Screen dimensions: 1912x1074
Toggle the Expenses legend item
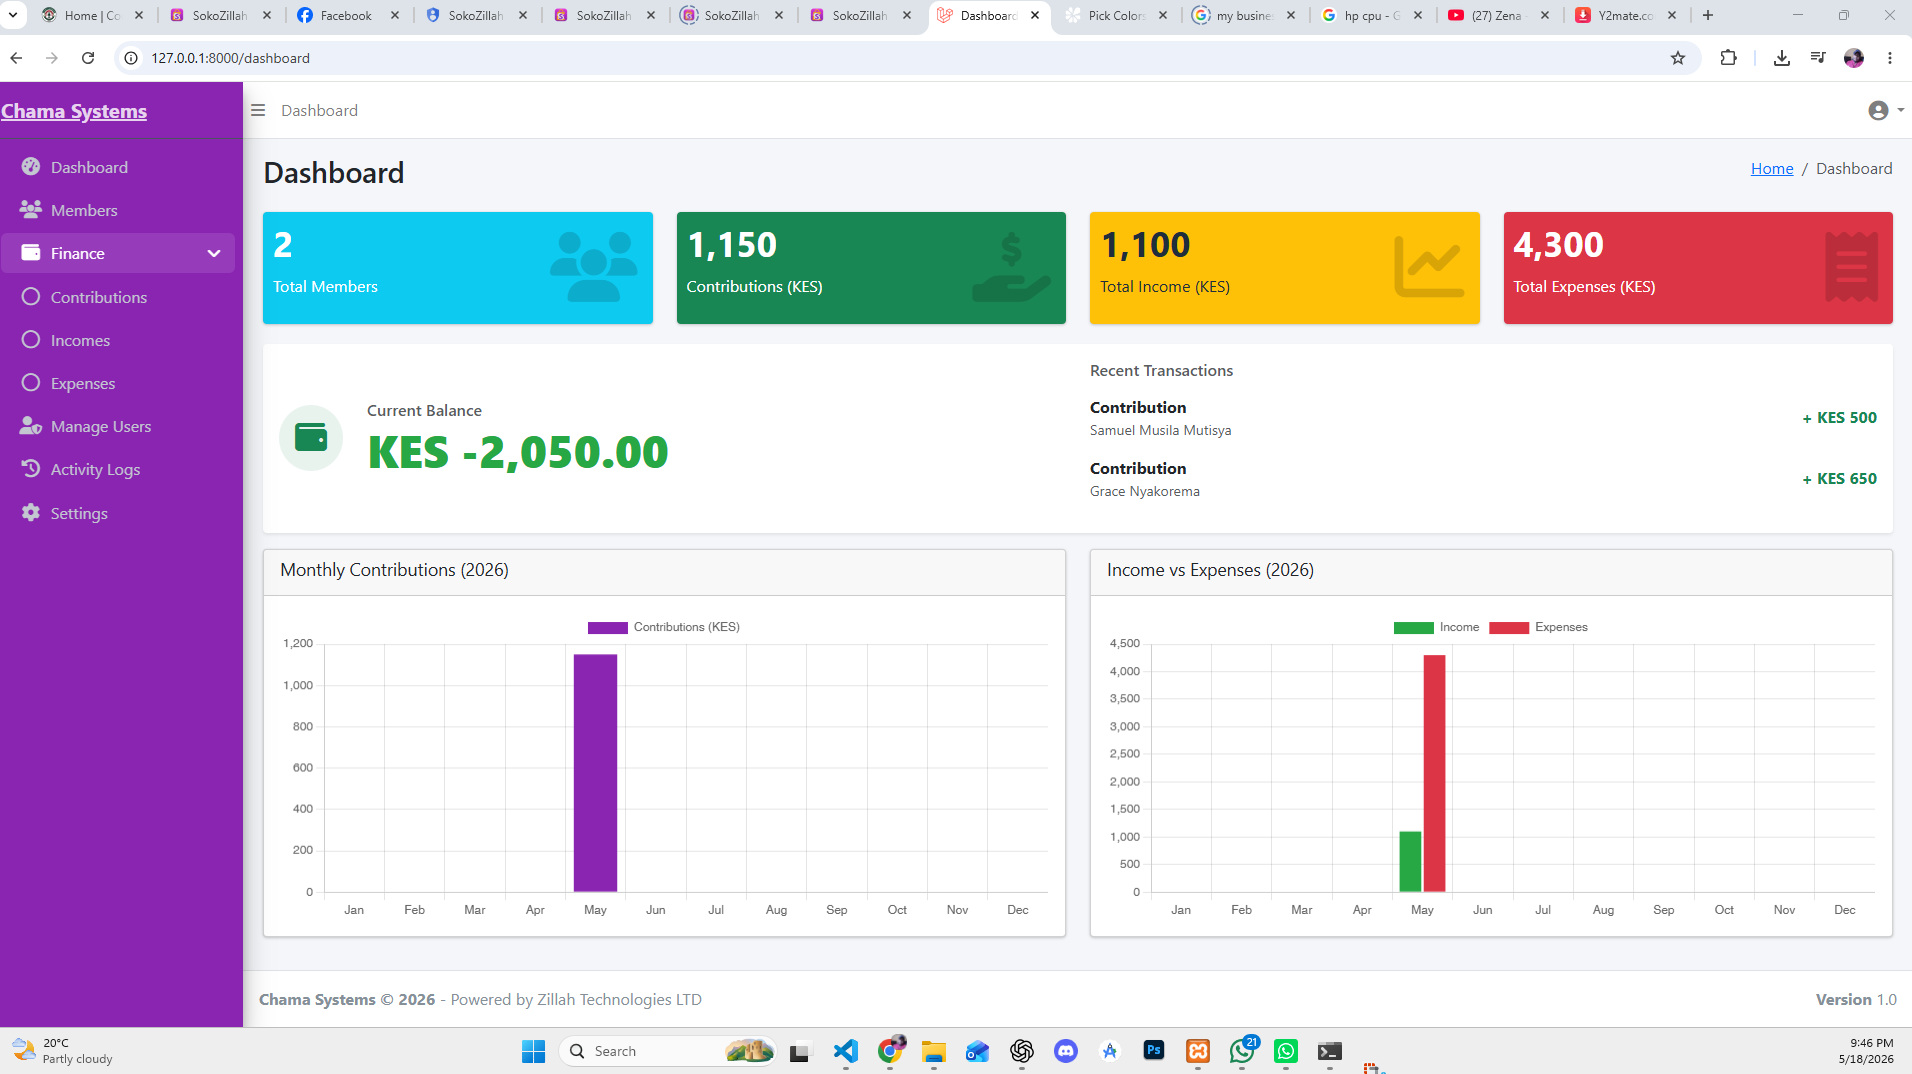click(x=1538, y=628)
